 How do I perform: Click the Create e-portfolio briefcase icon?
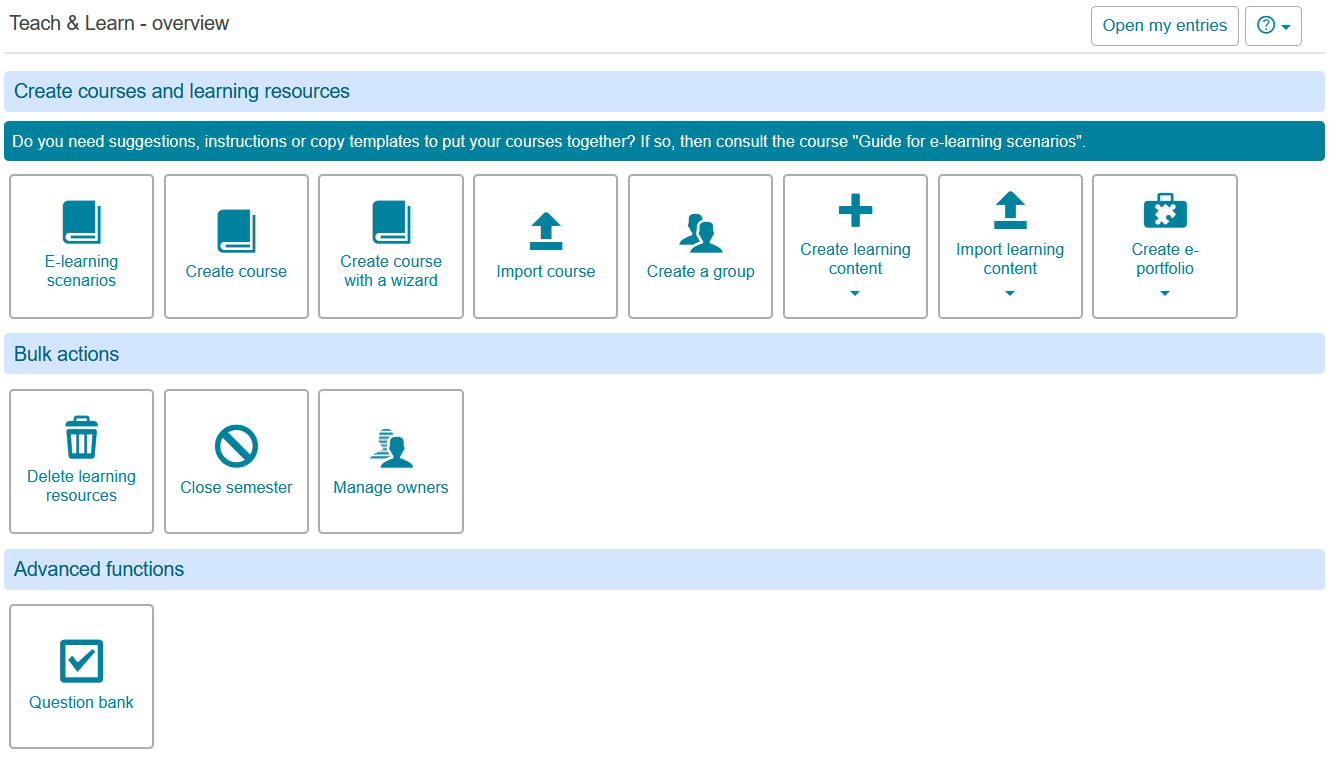coord(1165,211)
